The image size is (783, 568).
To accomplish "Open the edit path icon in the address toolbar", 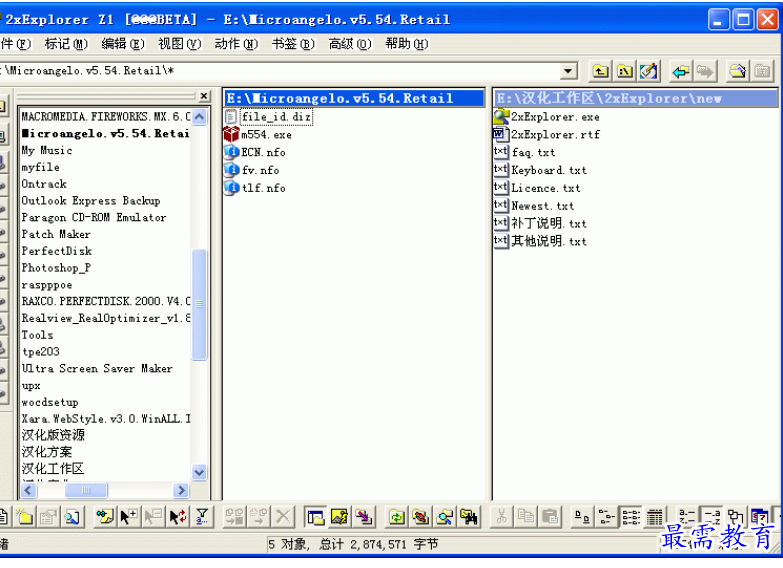I will pyautogui.click(x=649, y=71).
